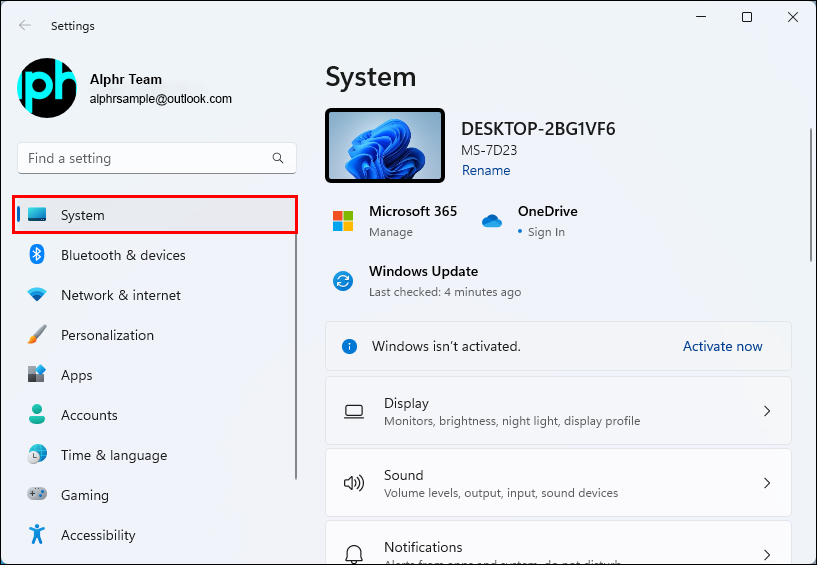Click the search magnifier icon
The height and width of the screenshot is (565, 817).
point(278,158)
